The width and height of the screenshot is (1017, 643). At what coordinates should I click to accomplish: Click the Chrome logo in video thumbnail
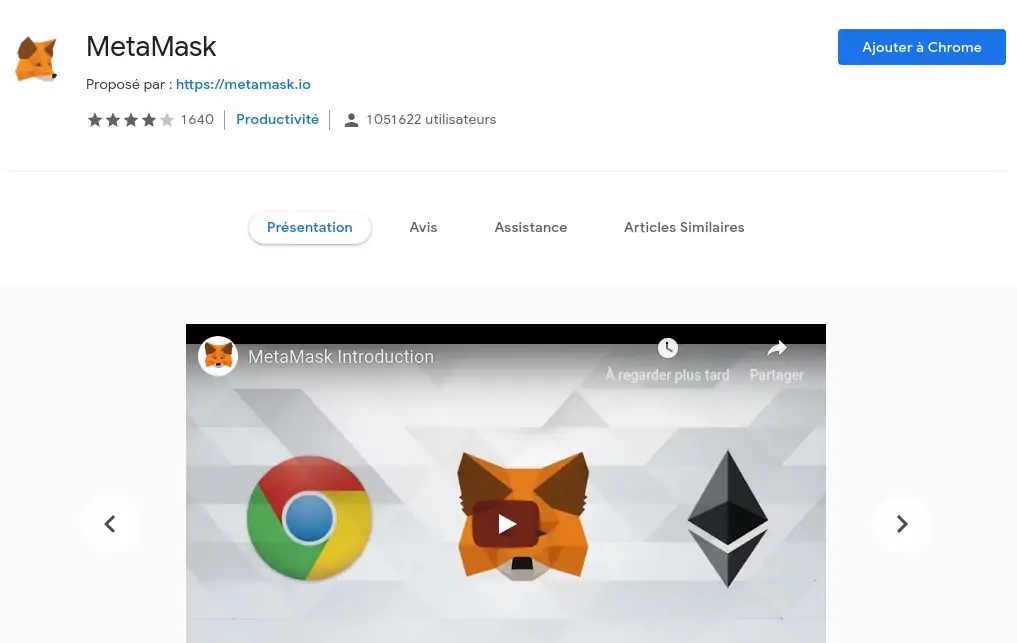(x=309, y=518)
